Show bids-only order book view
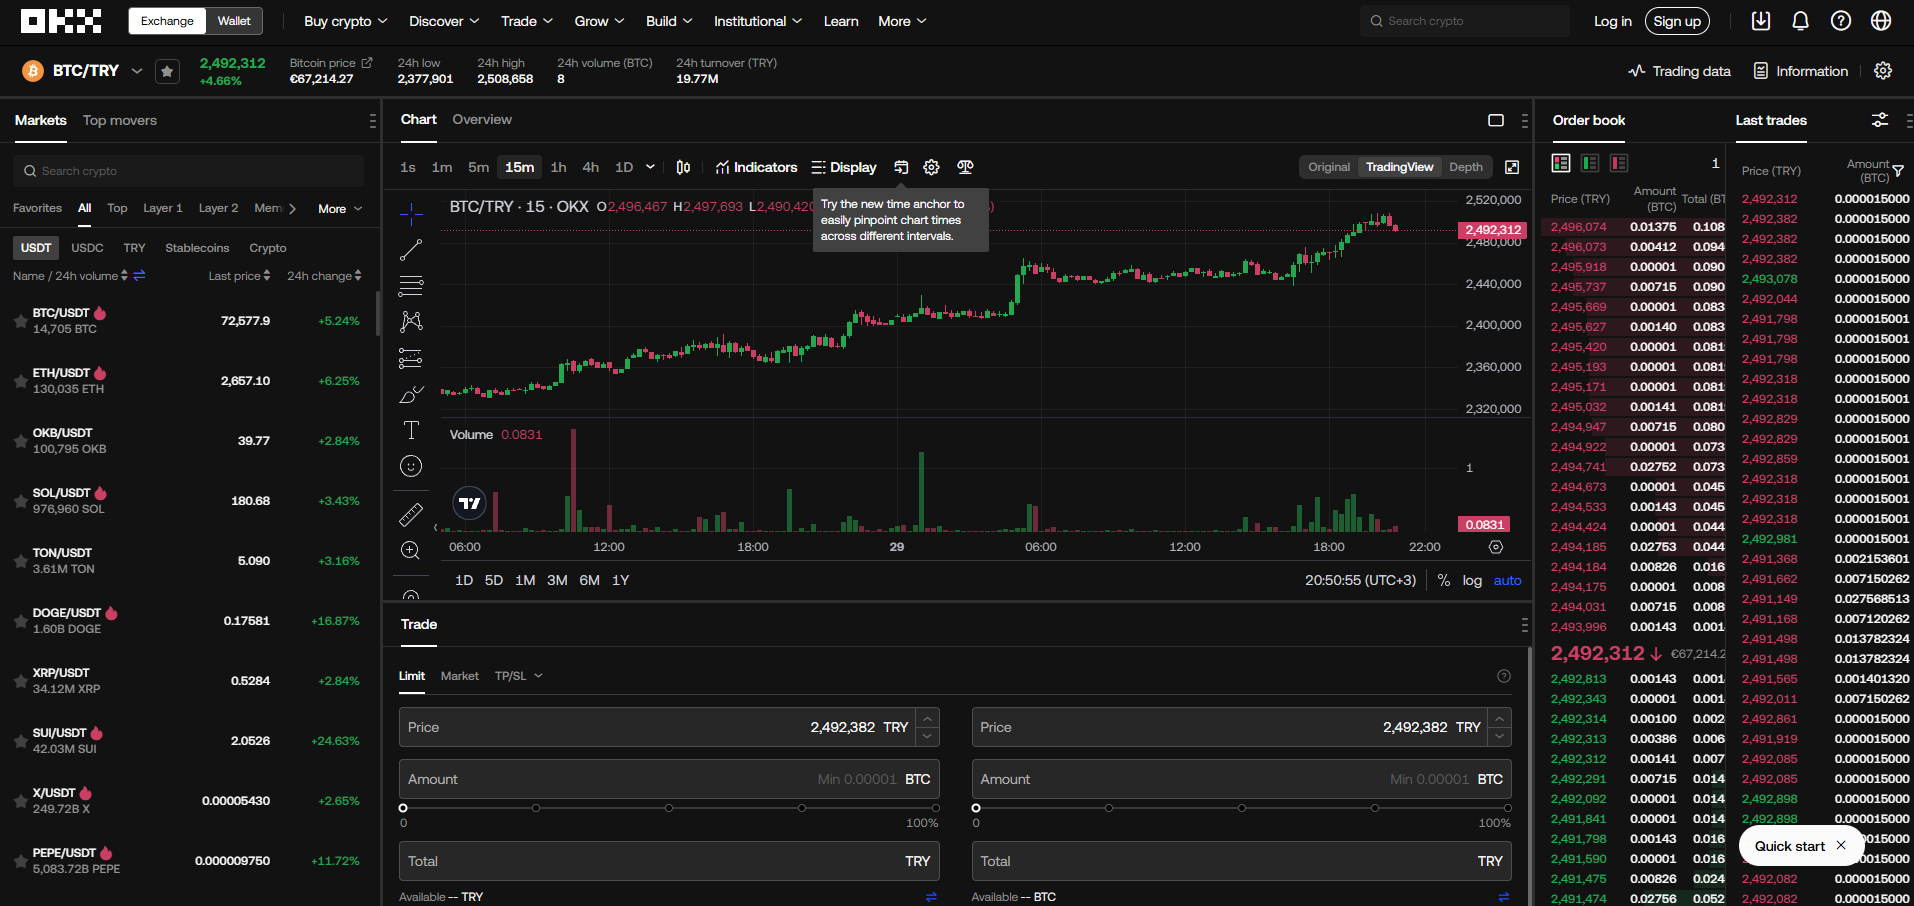Screen dimensions: 1914x906 [x=1590, y=163]
